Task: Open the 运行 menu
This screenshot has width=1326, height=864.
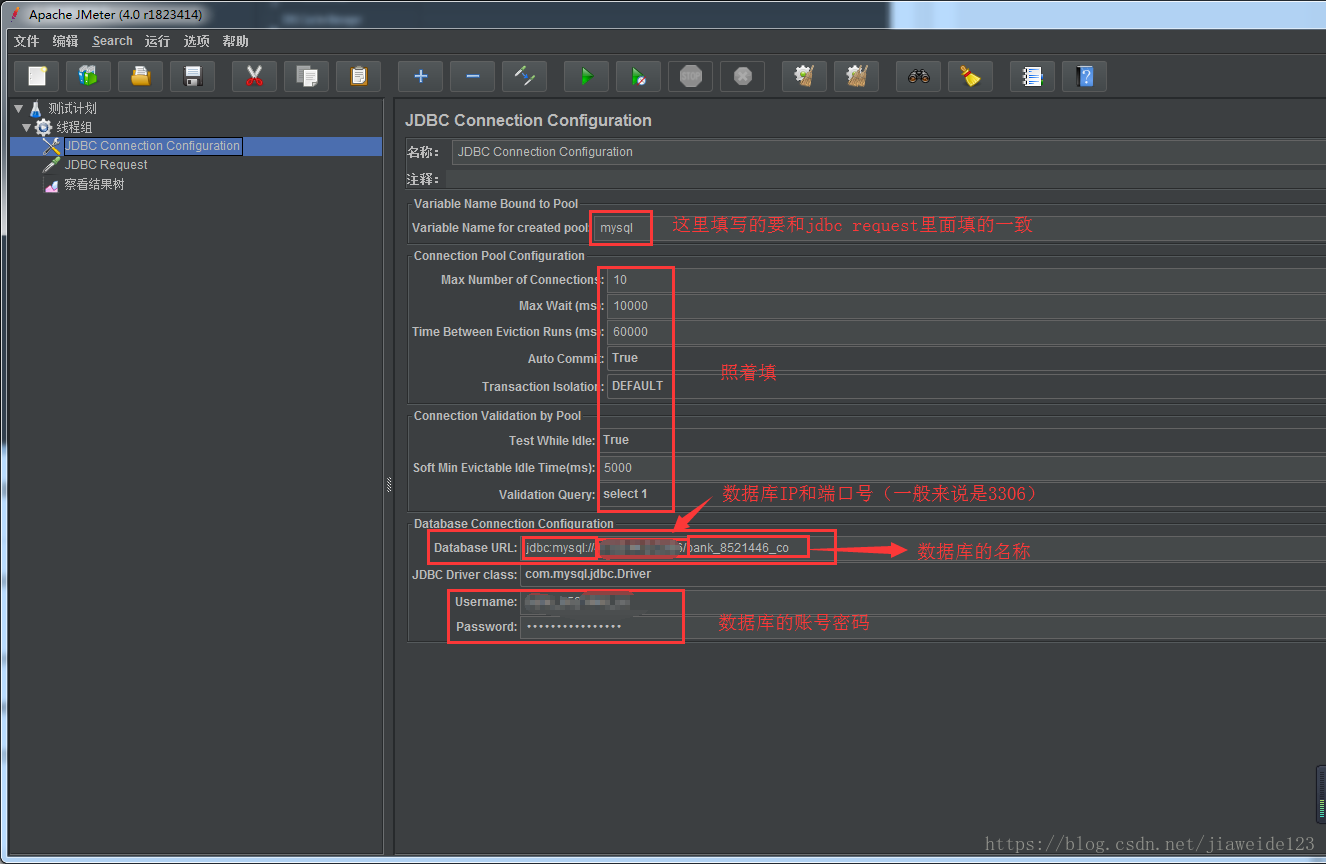Action: (x=157, y=41)
